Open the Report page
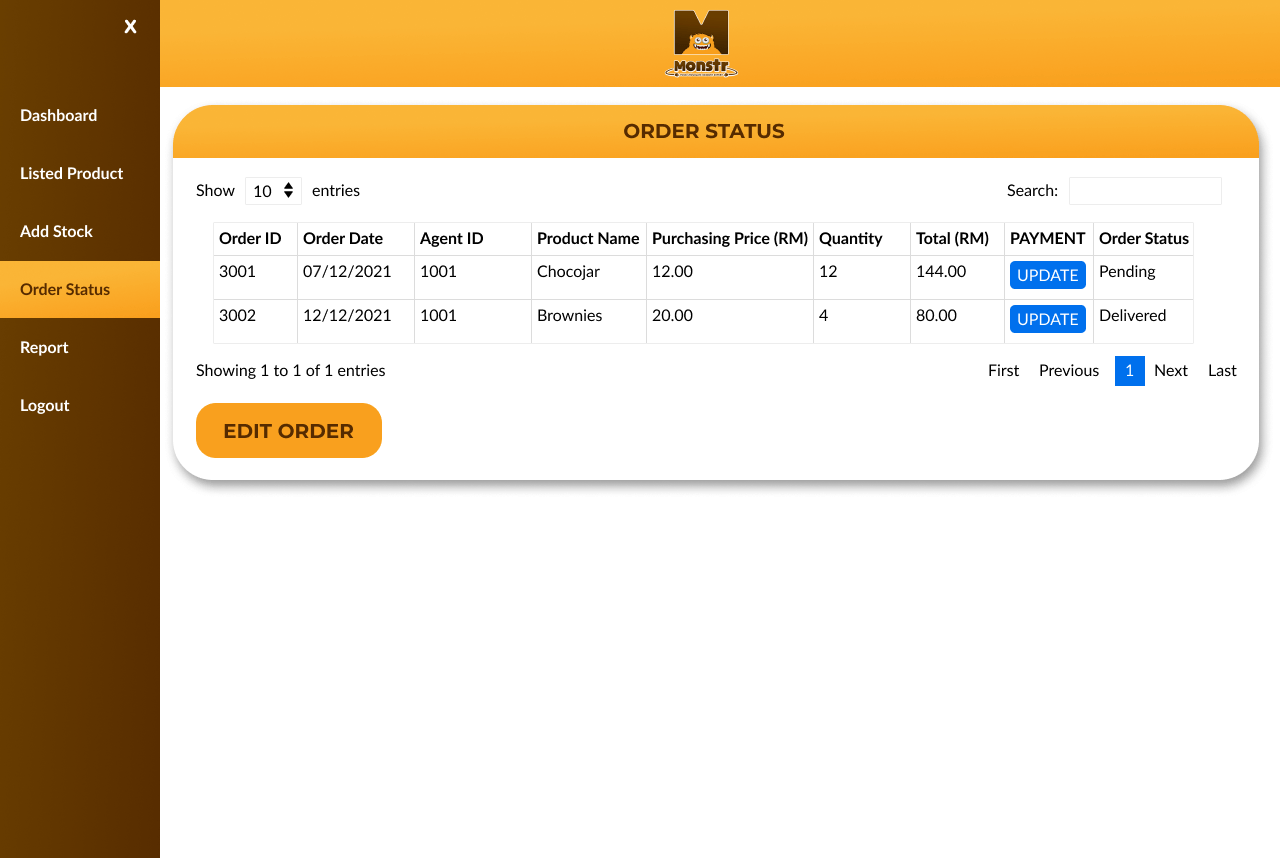Viewport: 1280px width, 858px height. click(44, 347)
